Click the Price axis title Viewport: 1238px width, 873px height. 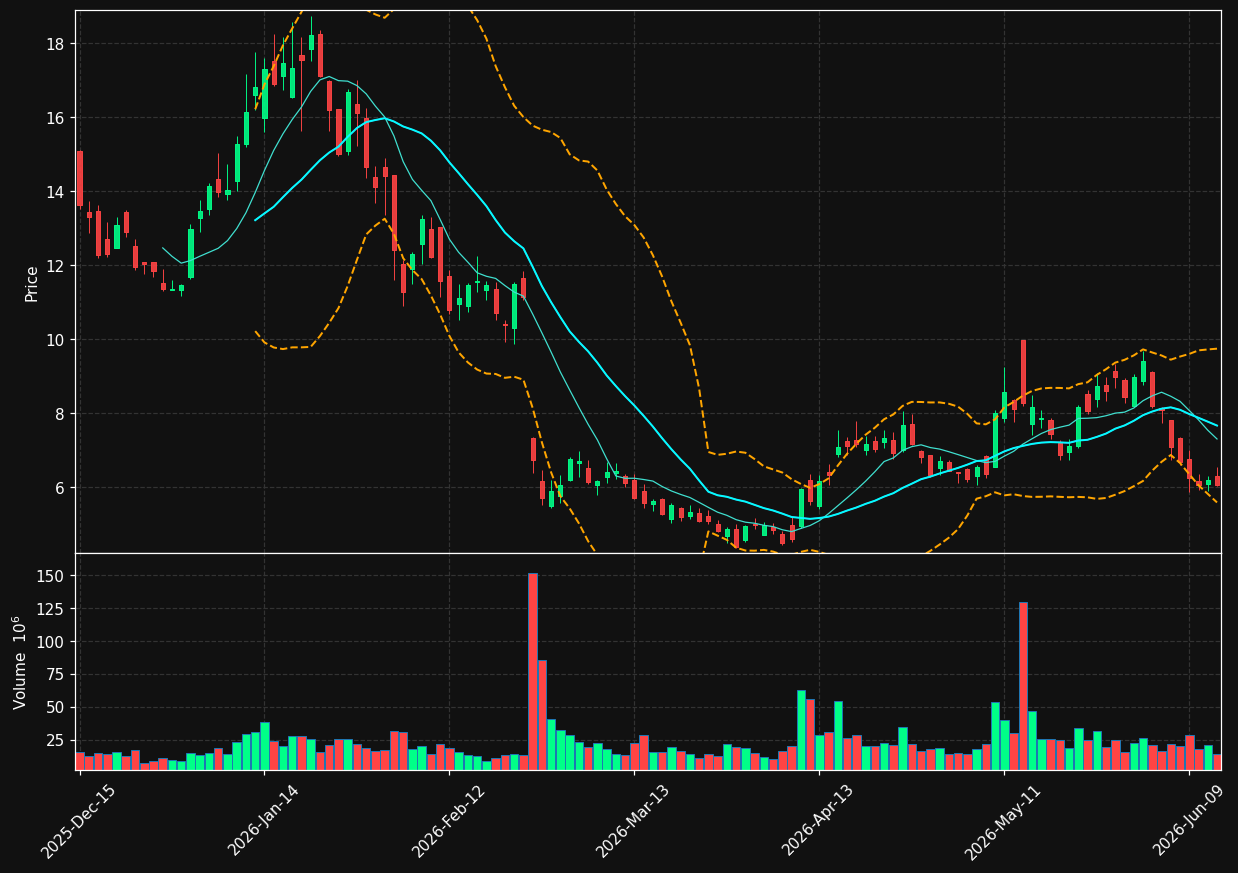pyautogui.click(x=32, y=283)
